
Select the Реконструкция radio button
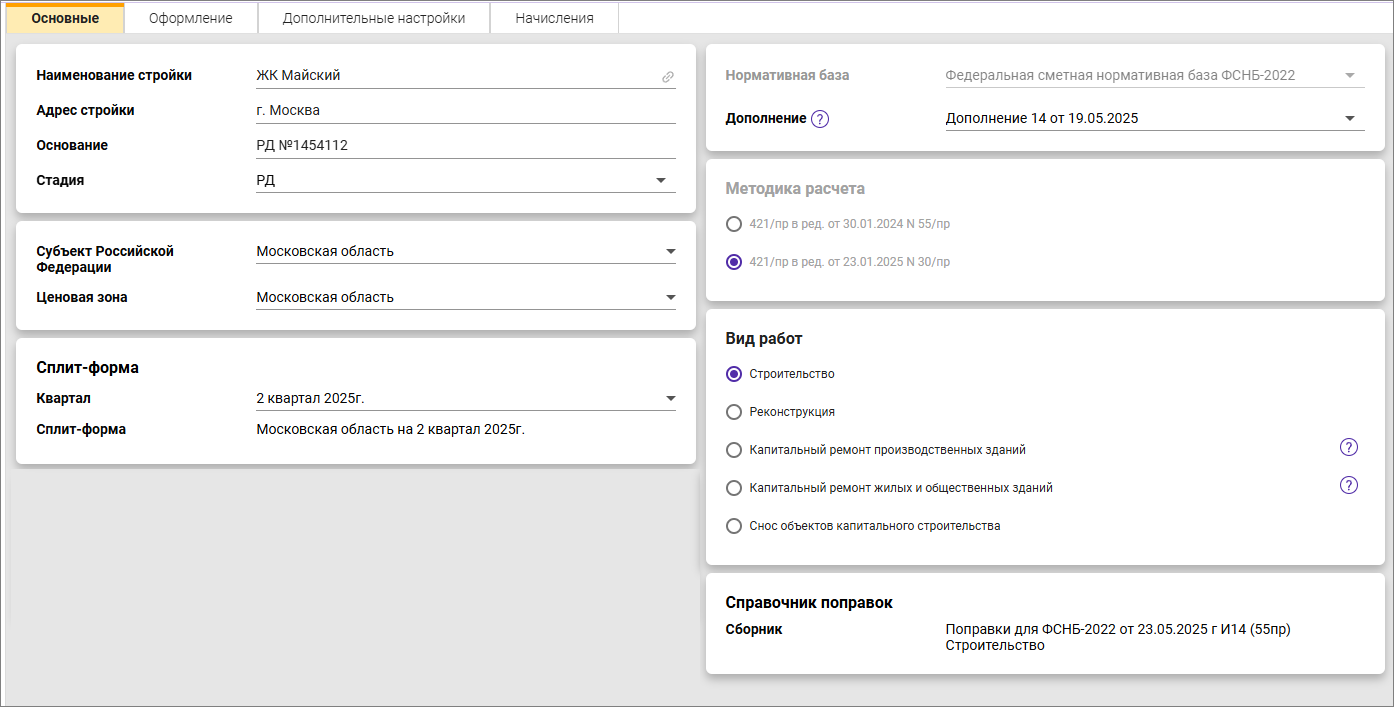click(734, 412)
